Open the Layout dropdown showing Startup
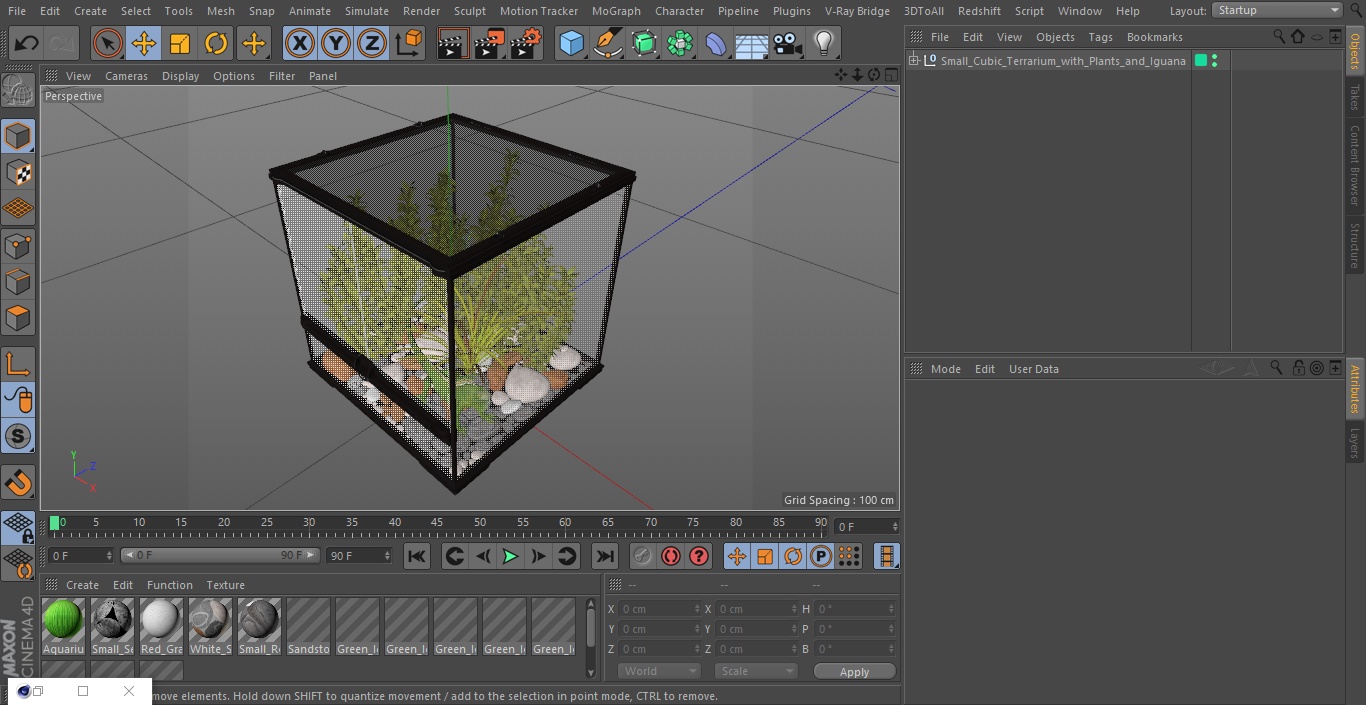 1277,10
